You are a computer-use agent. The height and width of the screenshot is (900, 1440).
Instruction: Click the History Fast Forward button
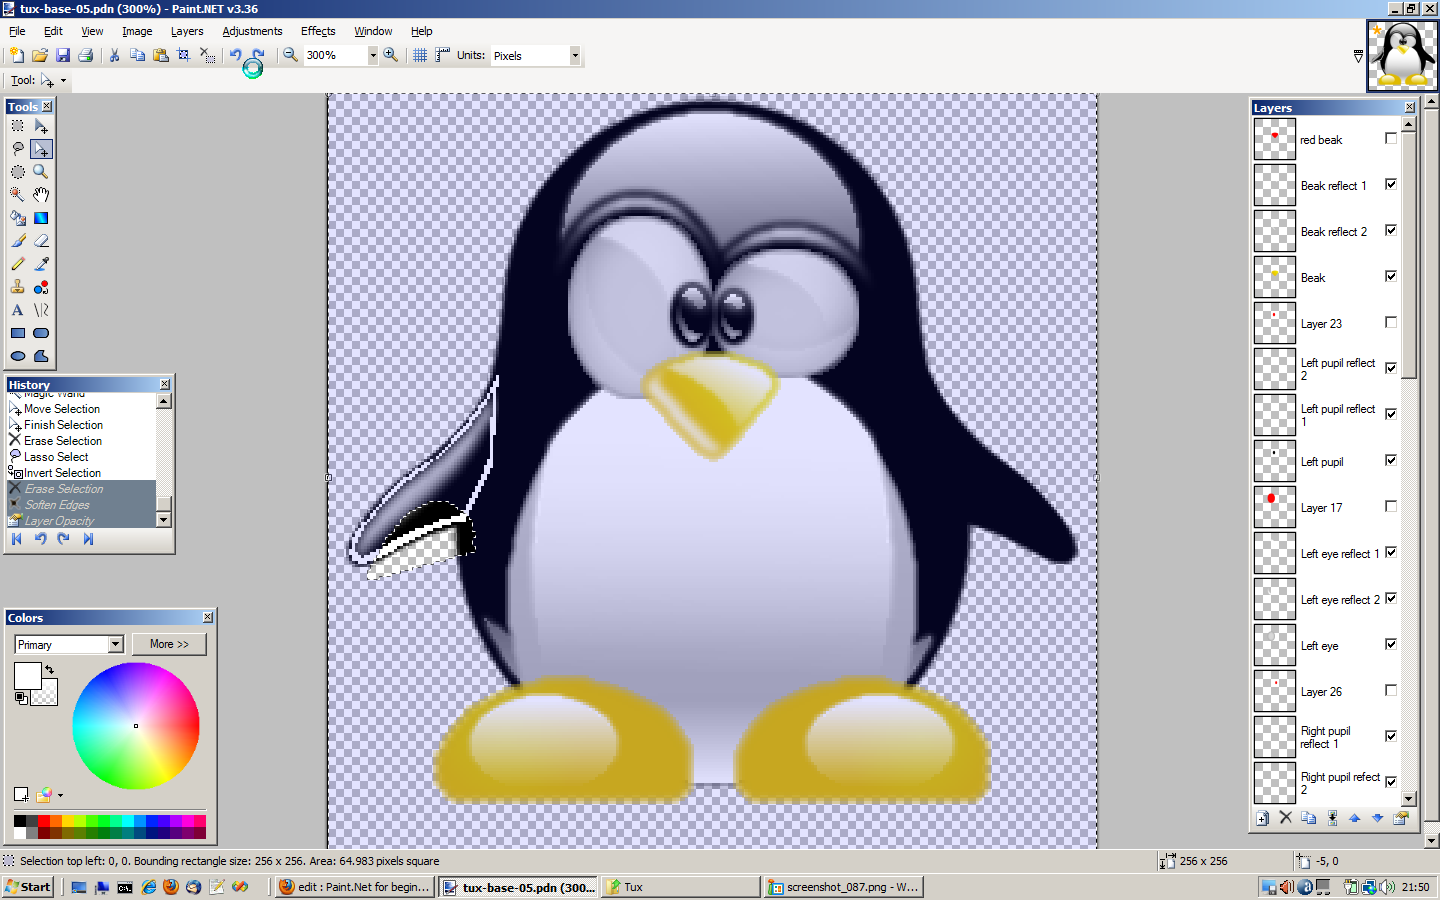(88, 539)
